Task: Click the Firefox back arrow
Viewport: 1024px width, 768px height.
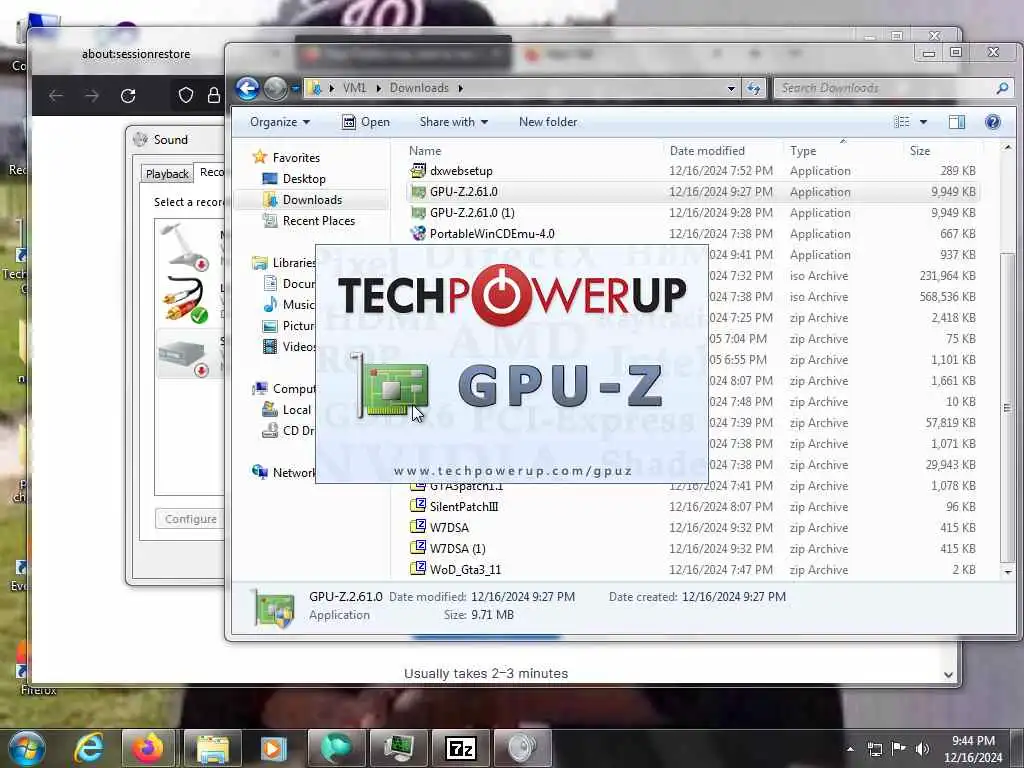Action: pyautogui.click(x=56, y=96)
